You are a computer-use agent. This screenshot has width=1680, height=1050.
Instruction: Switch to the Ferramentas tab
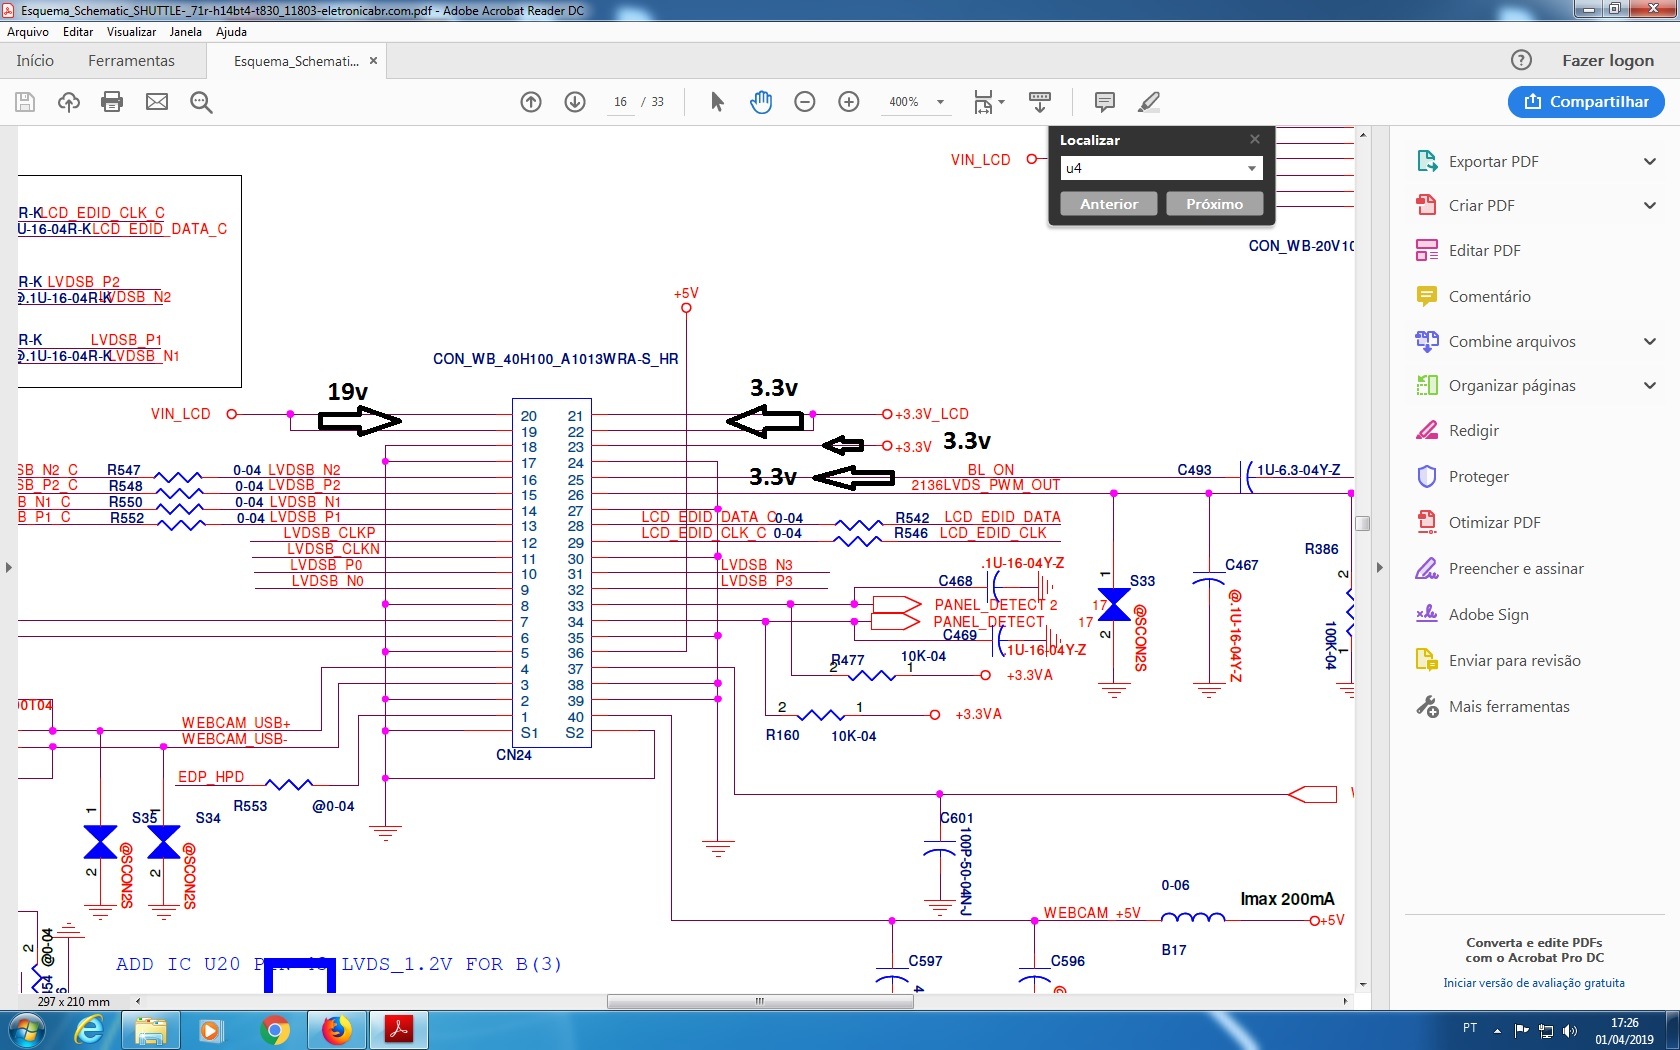click(x=131, y=60)
